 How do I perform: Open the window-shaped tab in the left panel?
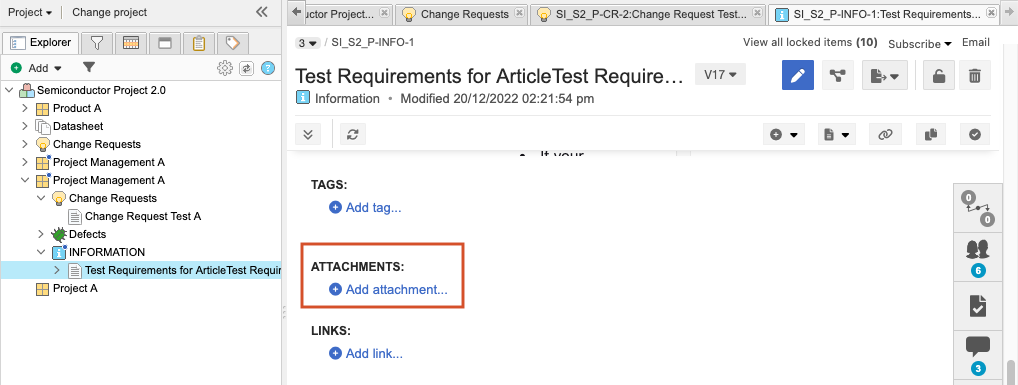click(165, 43)
